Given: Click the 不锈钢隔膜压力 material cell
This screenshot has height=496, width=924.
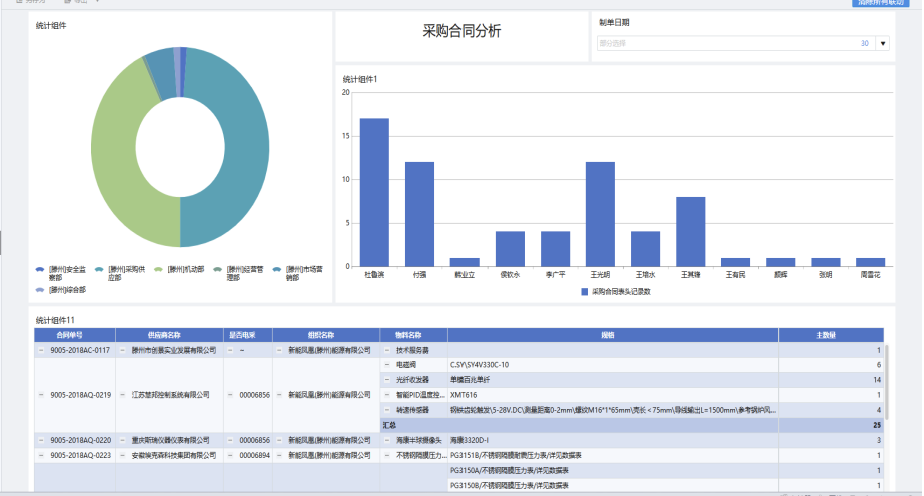Looking at the screenshot, I should [413, 455].
